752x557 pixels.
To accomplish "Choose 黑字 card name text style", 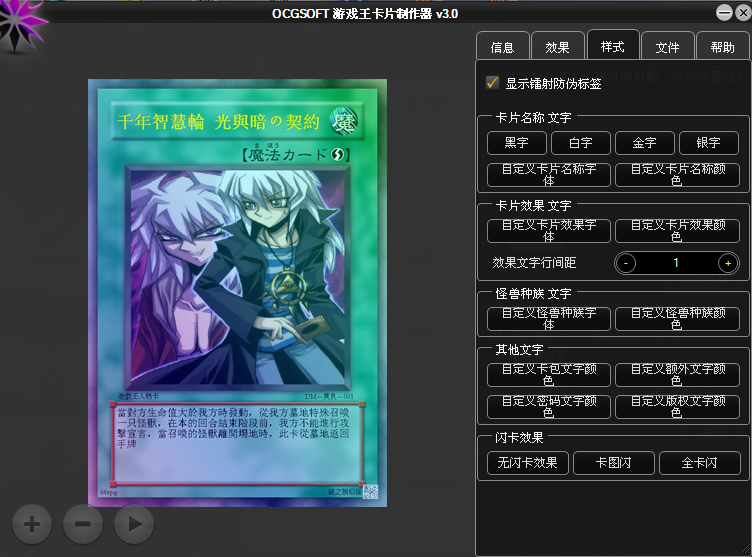I will pyautogui.click(x=517, y=143).
